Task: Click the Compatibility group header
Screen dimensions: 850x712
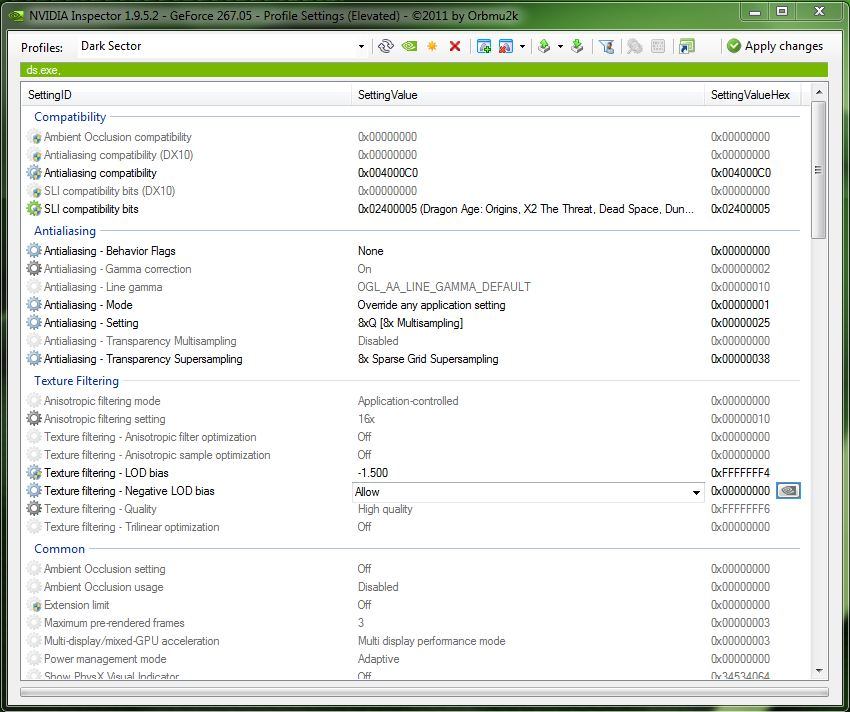Action: click(70, 117)
